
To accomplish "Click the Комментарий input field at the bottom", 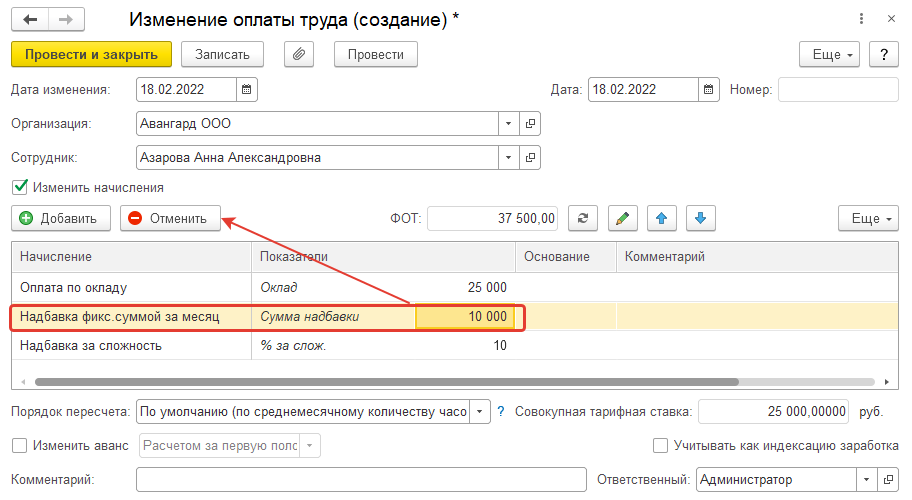I will coord(361,480).
